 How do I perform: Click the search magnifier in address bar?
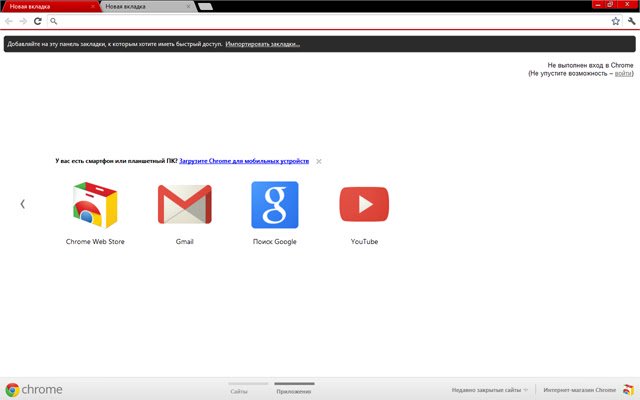(53, 21)
